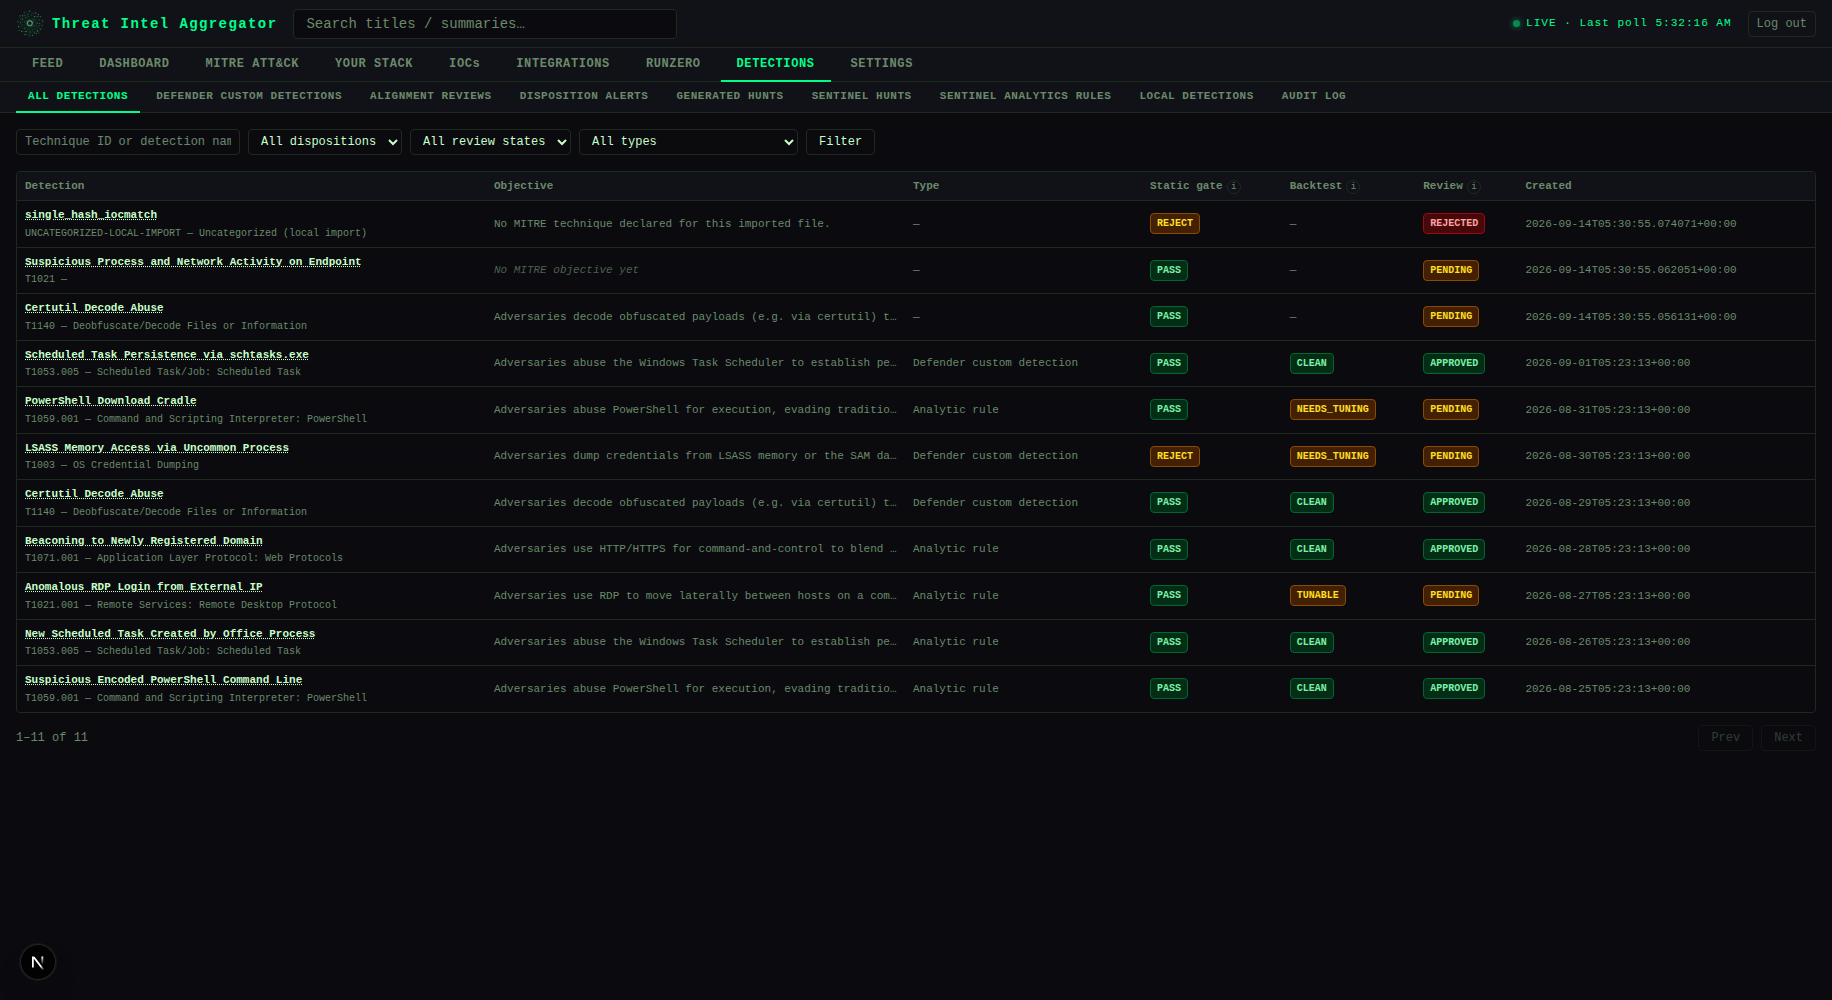The width and height of the screenshot is (1832, 1000).
Task: Open the All dispositions dropdown
Action: pos(325,142)
